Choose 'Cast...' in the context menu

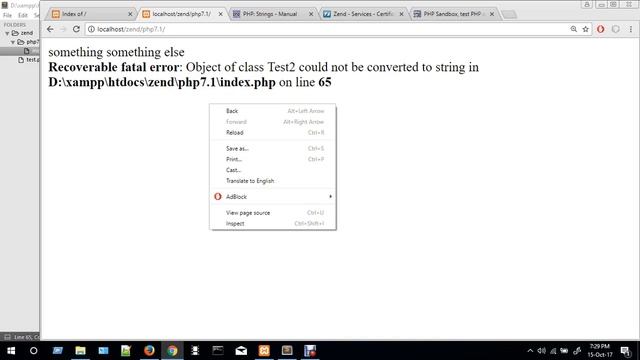pos(273,170)
